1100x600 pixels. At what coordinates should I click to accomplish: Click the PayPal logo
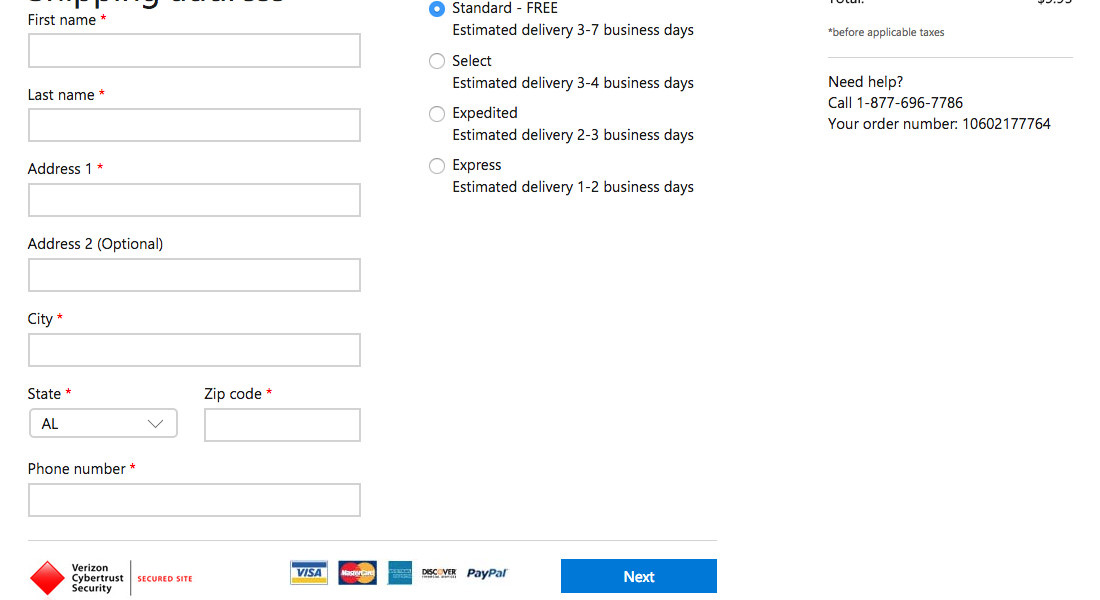(x=487, y=573)
